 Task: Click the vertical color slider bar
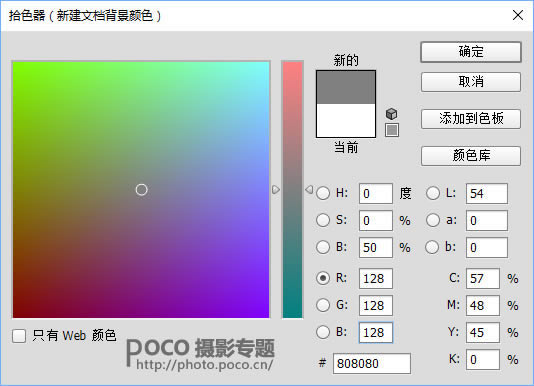[292, 189]
